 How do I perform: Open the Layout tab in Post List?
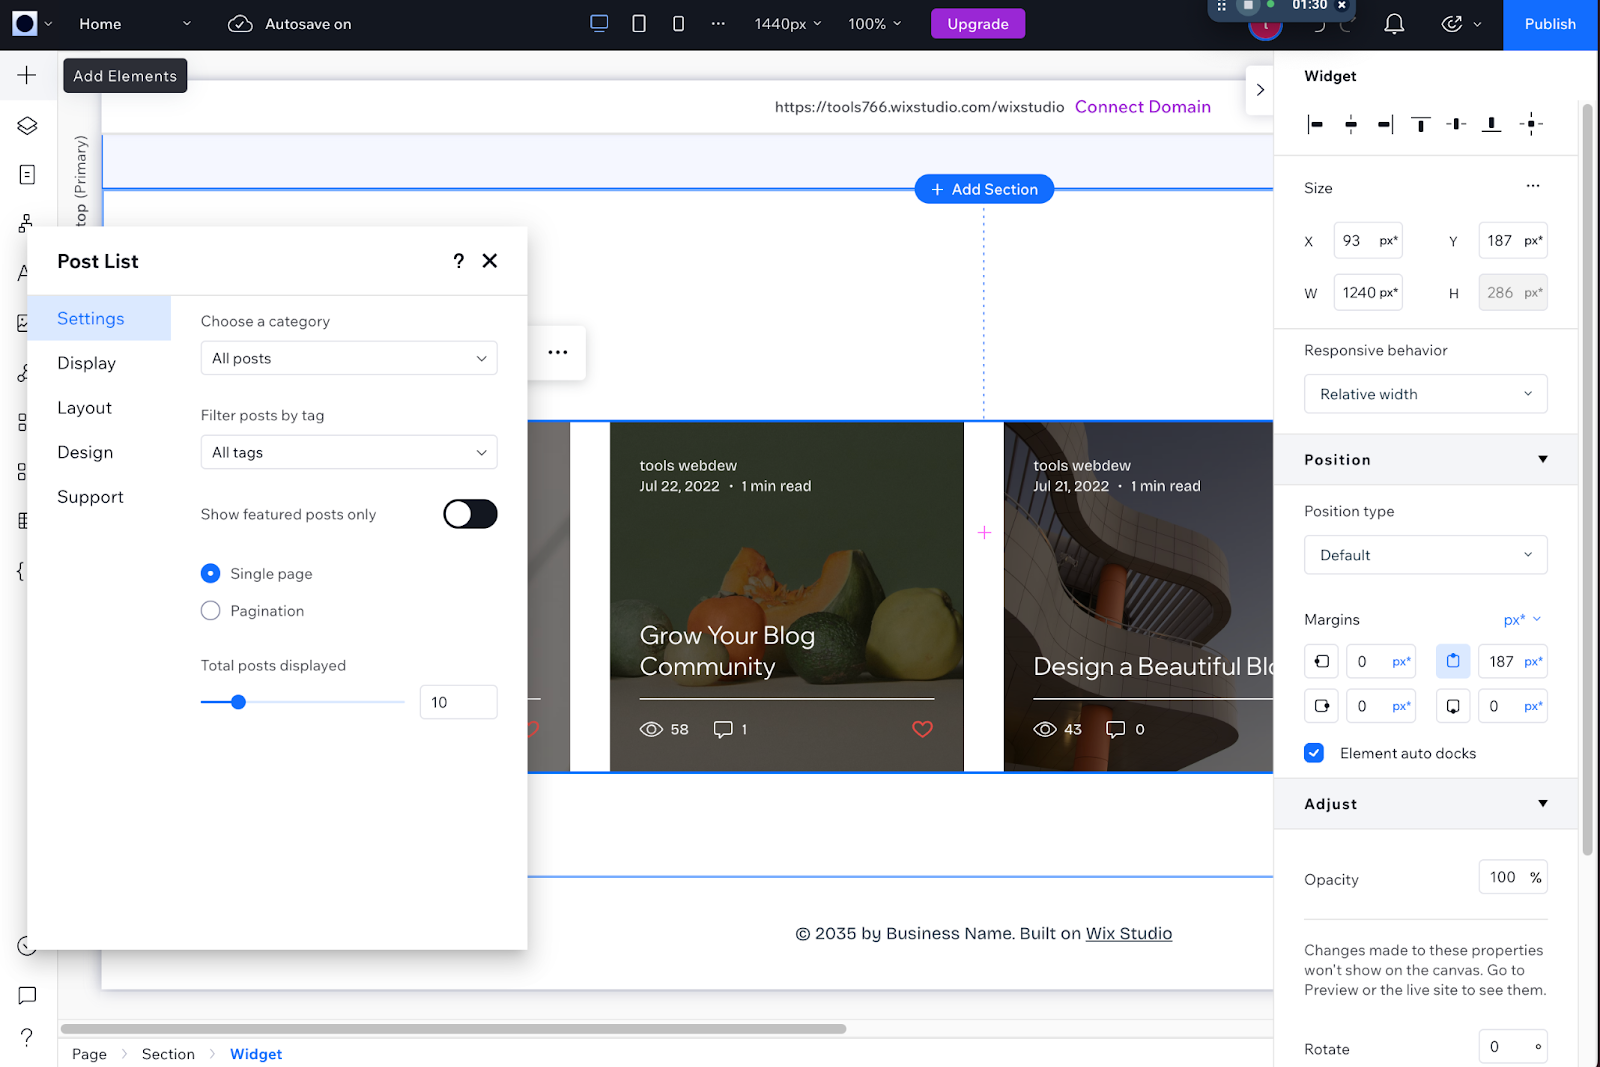(x=85, y=408)
